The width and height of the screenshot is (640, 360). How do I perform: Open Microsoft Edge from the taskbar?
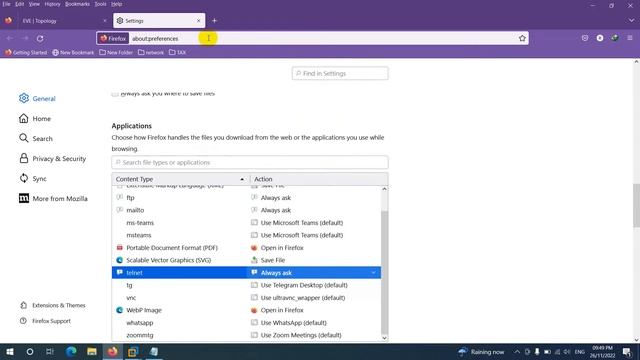pos(71,351)
